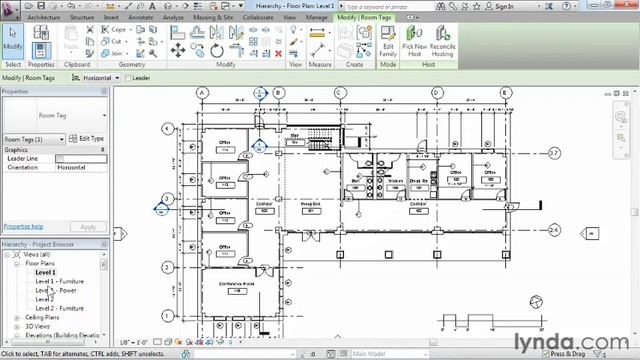Click the navigation wheel icon in view
Image resolution: width=640 pixels, height=360 pixels.
click(x=621, y=117)
